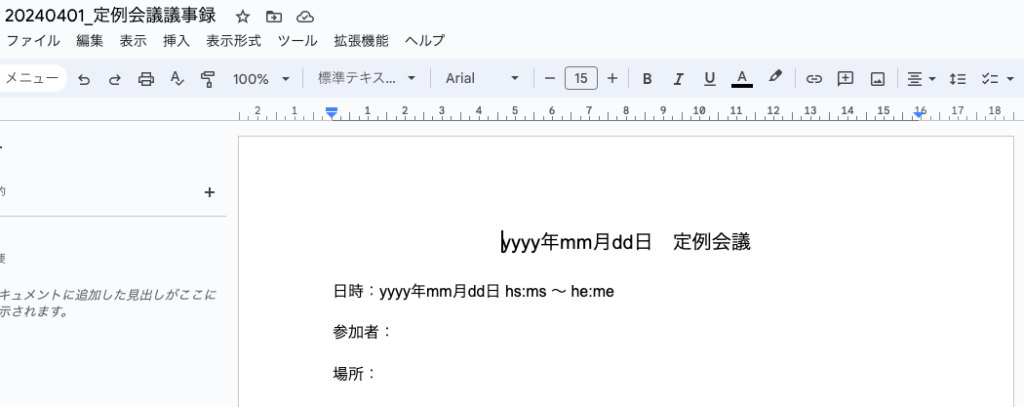Print the document using printer icon
This screenshot has width=1024, height=407.
146,78
